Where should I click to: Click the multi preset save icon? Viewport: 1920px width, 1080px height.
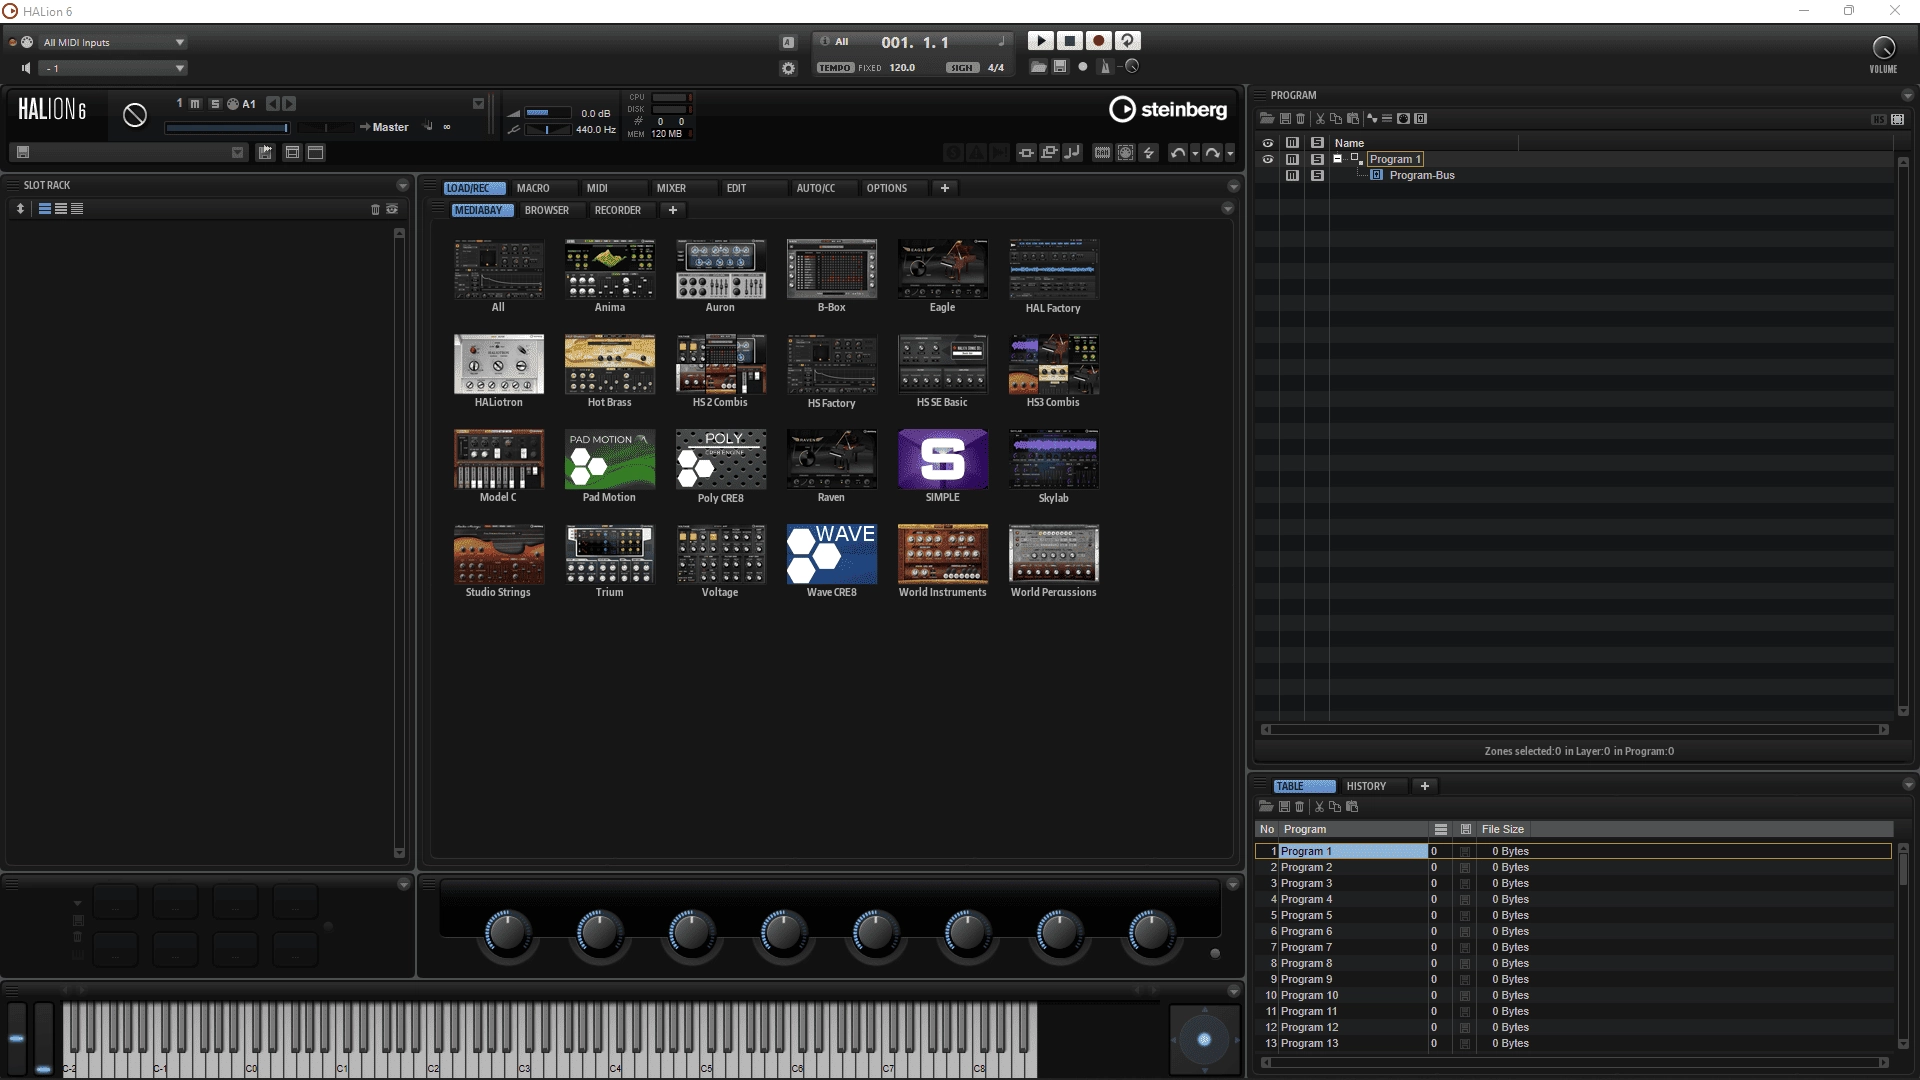point(23,153)
